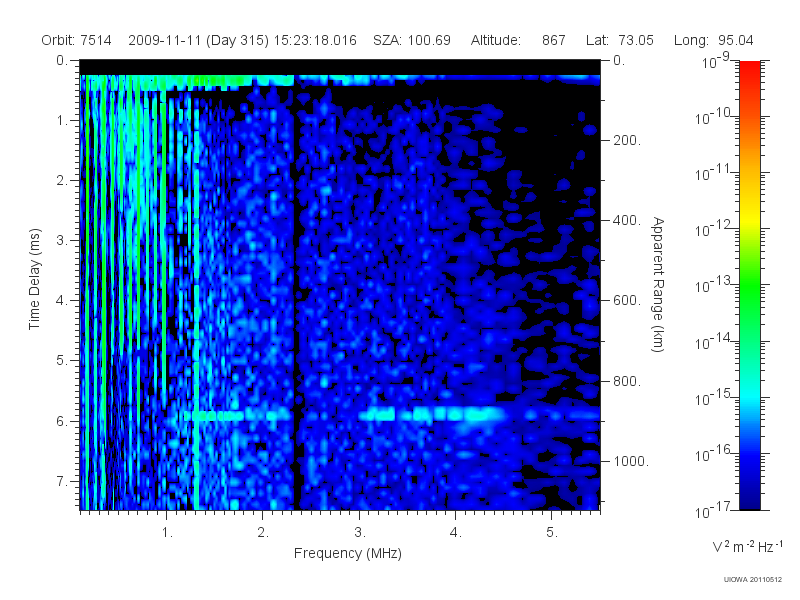The image size is (800, 600).
Task: Click the 'Orbit: 7514' header text
Action: [76, 40]
